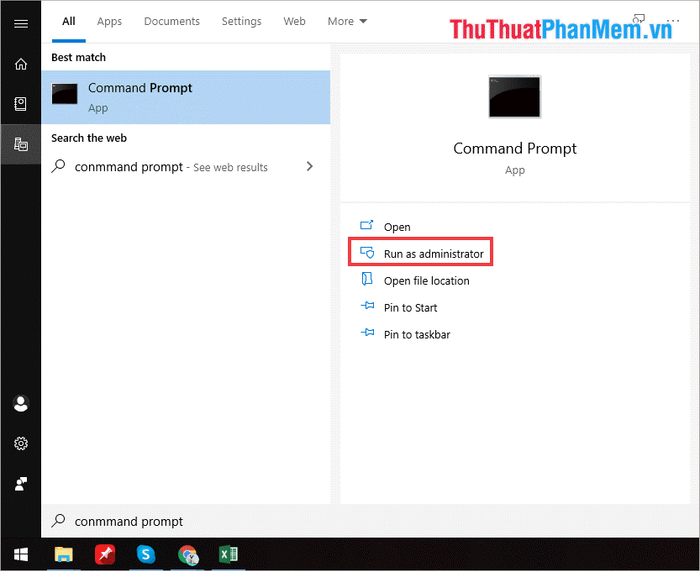Switch to the Documents tab
700x571 pixels.
tap(172, 21)
